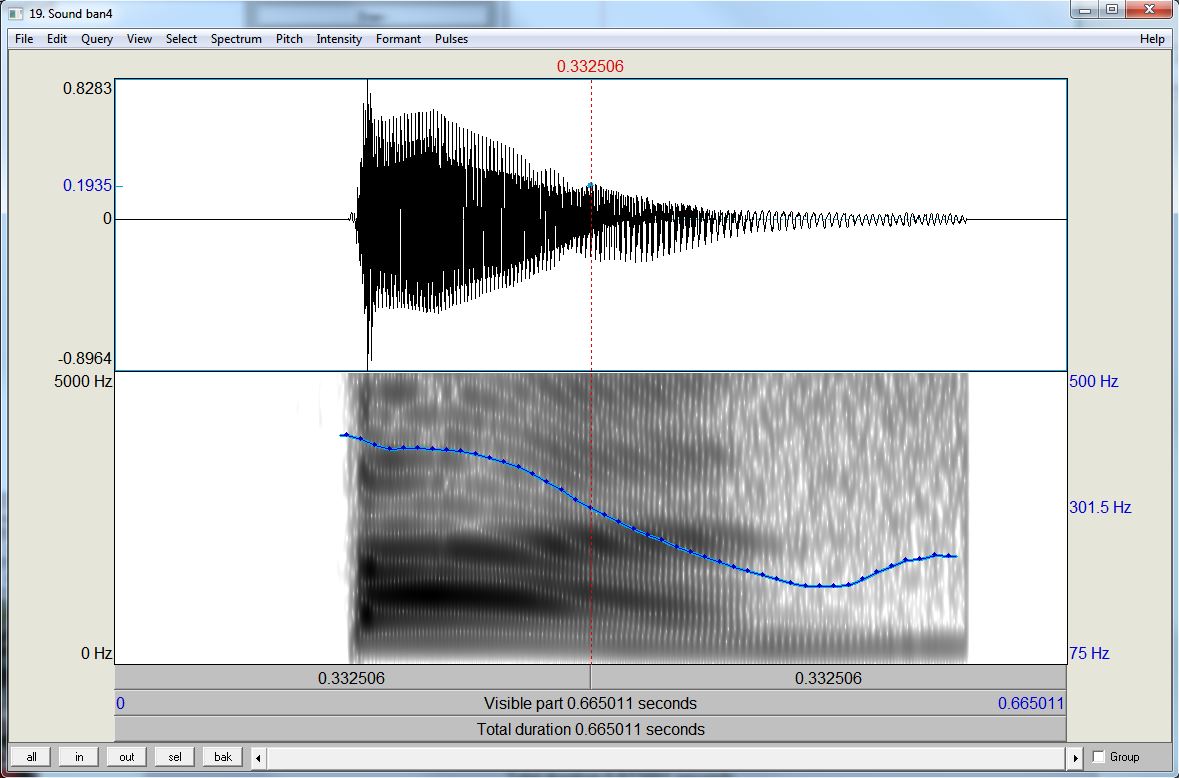Click the Praat window icon in title bar

click(16, 14)
